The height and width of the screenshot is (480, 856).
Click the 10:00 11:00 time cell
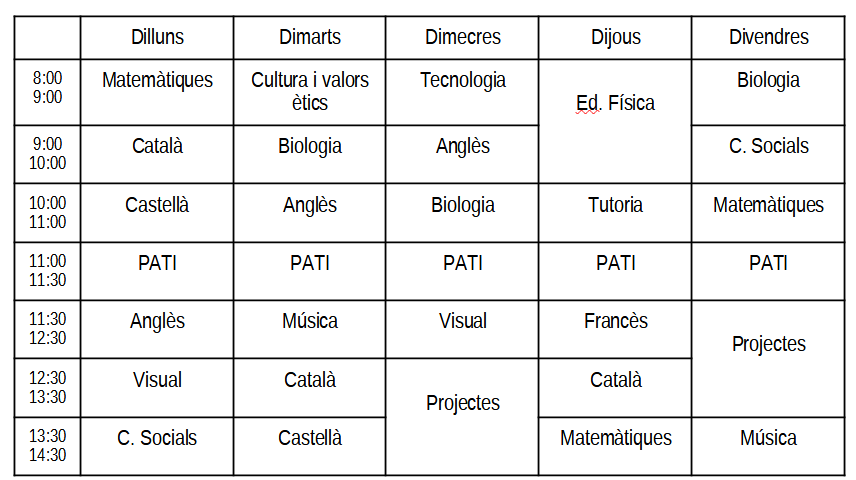pyautogui.click(x=47, y=212)
